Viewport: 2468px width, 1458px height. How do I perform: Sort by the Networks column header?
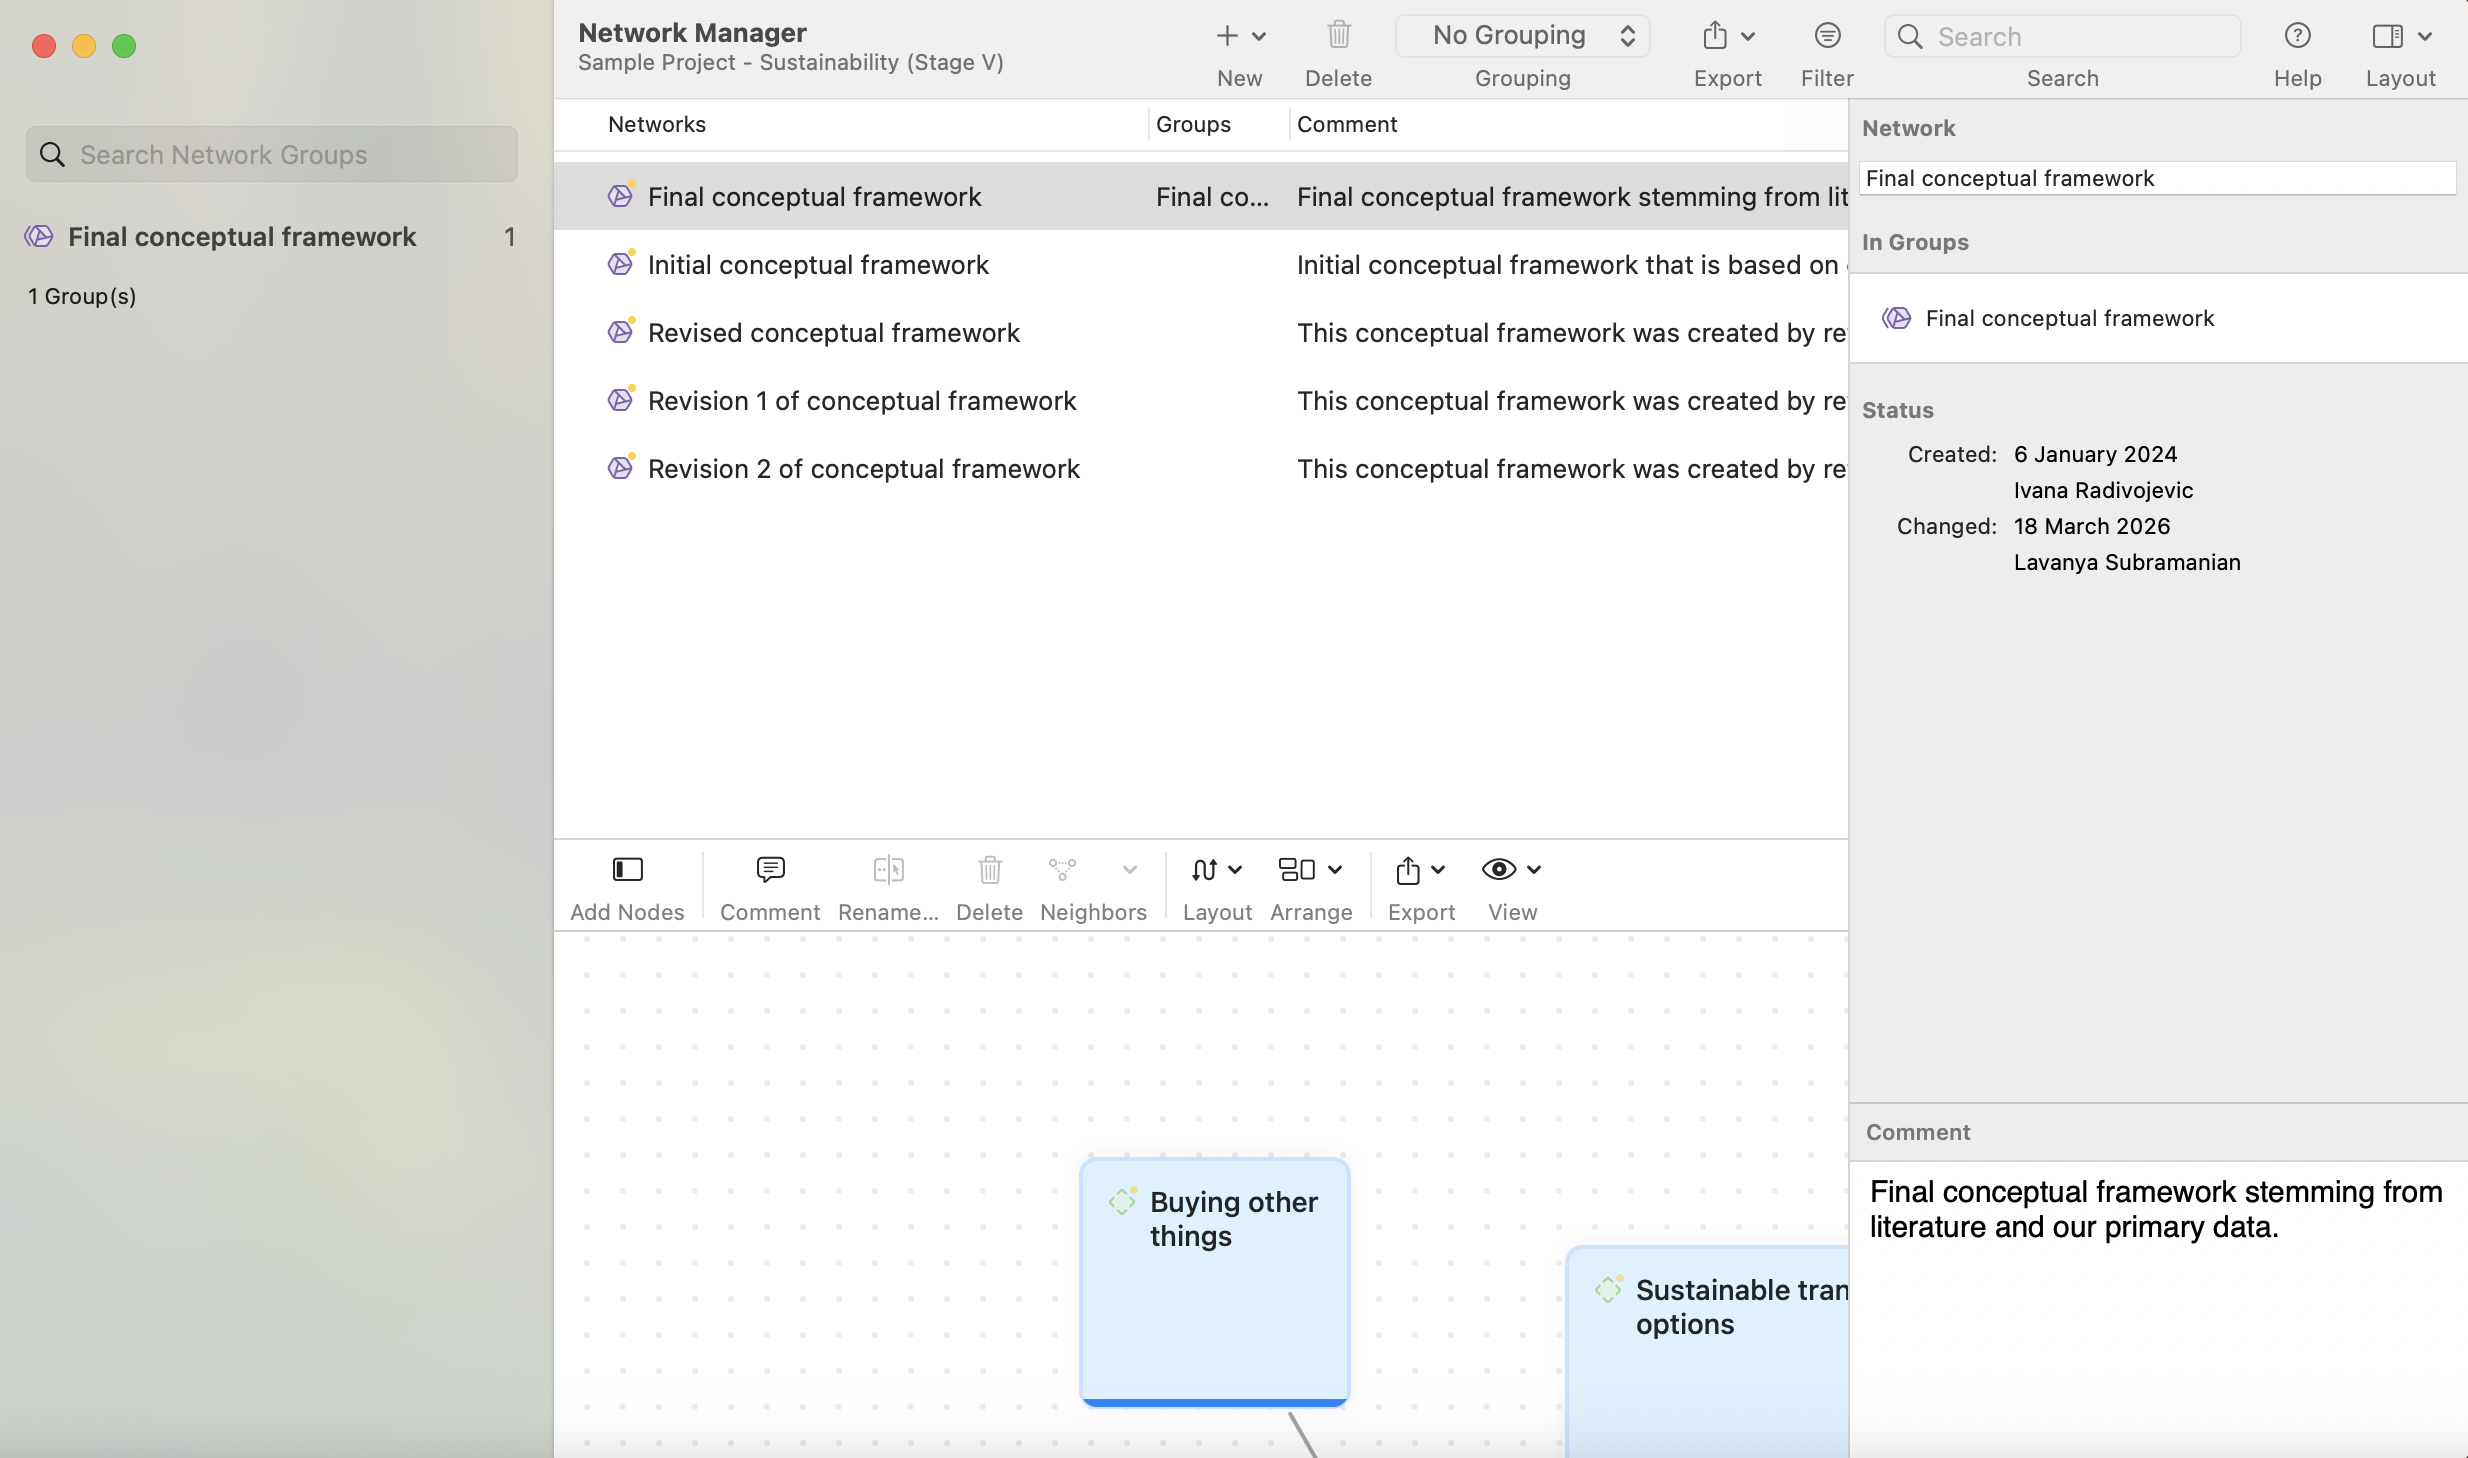[x=657, y=124]
